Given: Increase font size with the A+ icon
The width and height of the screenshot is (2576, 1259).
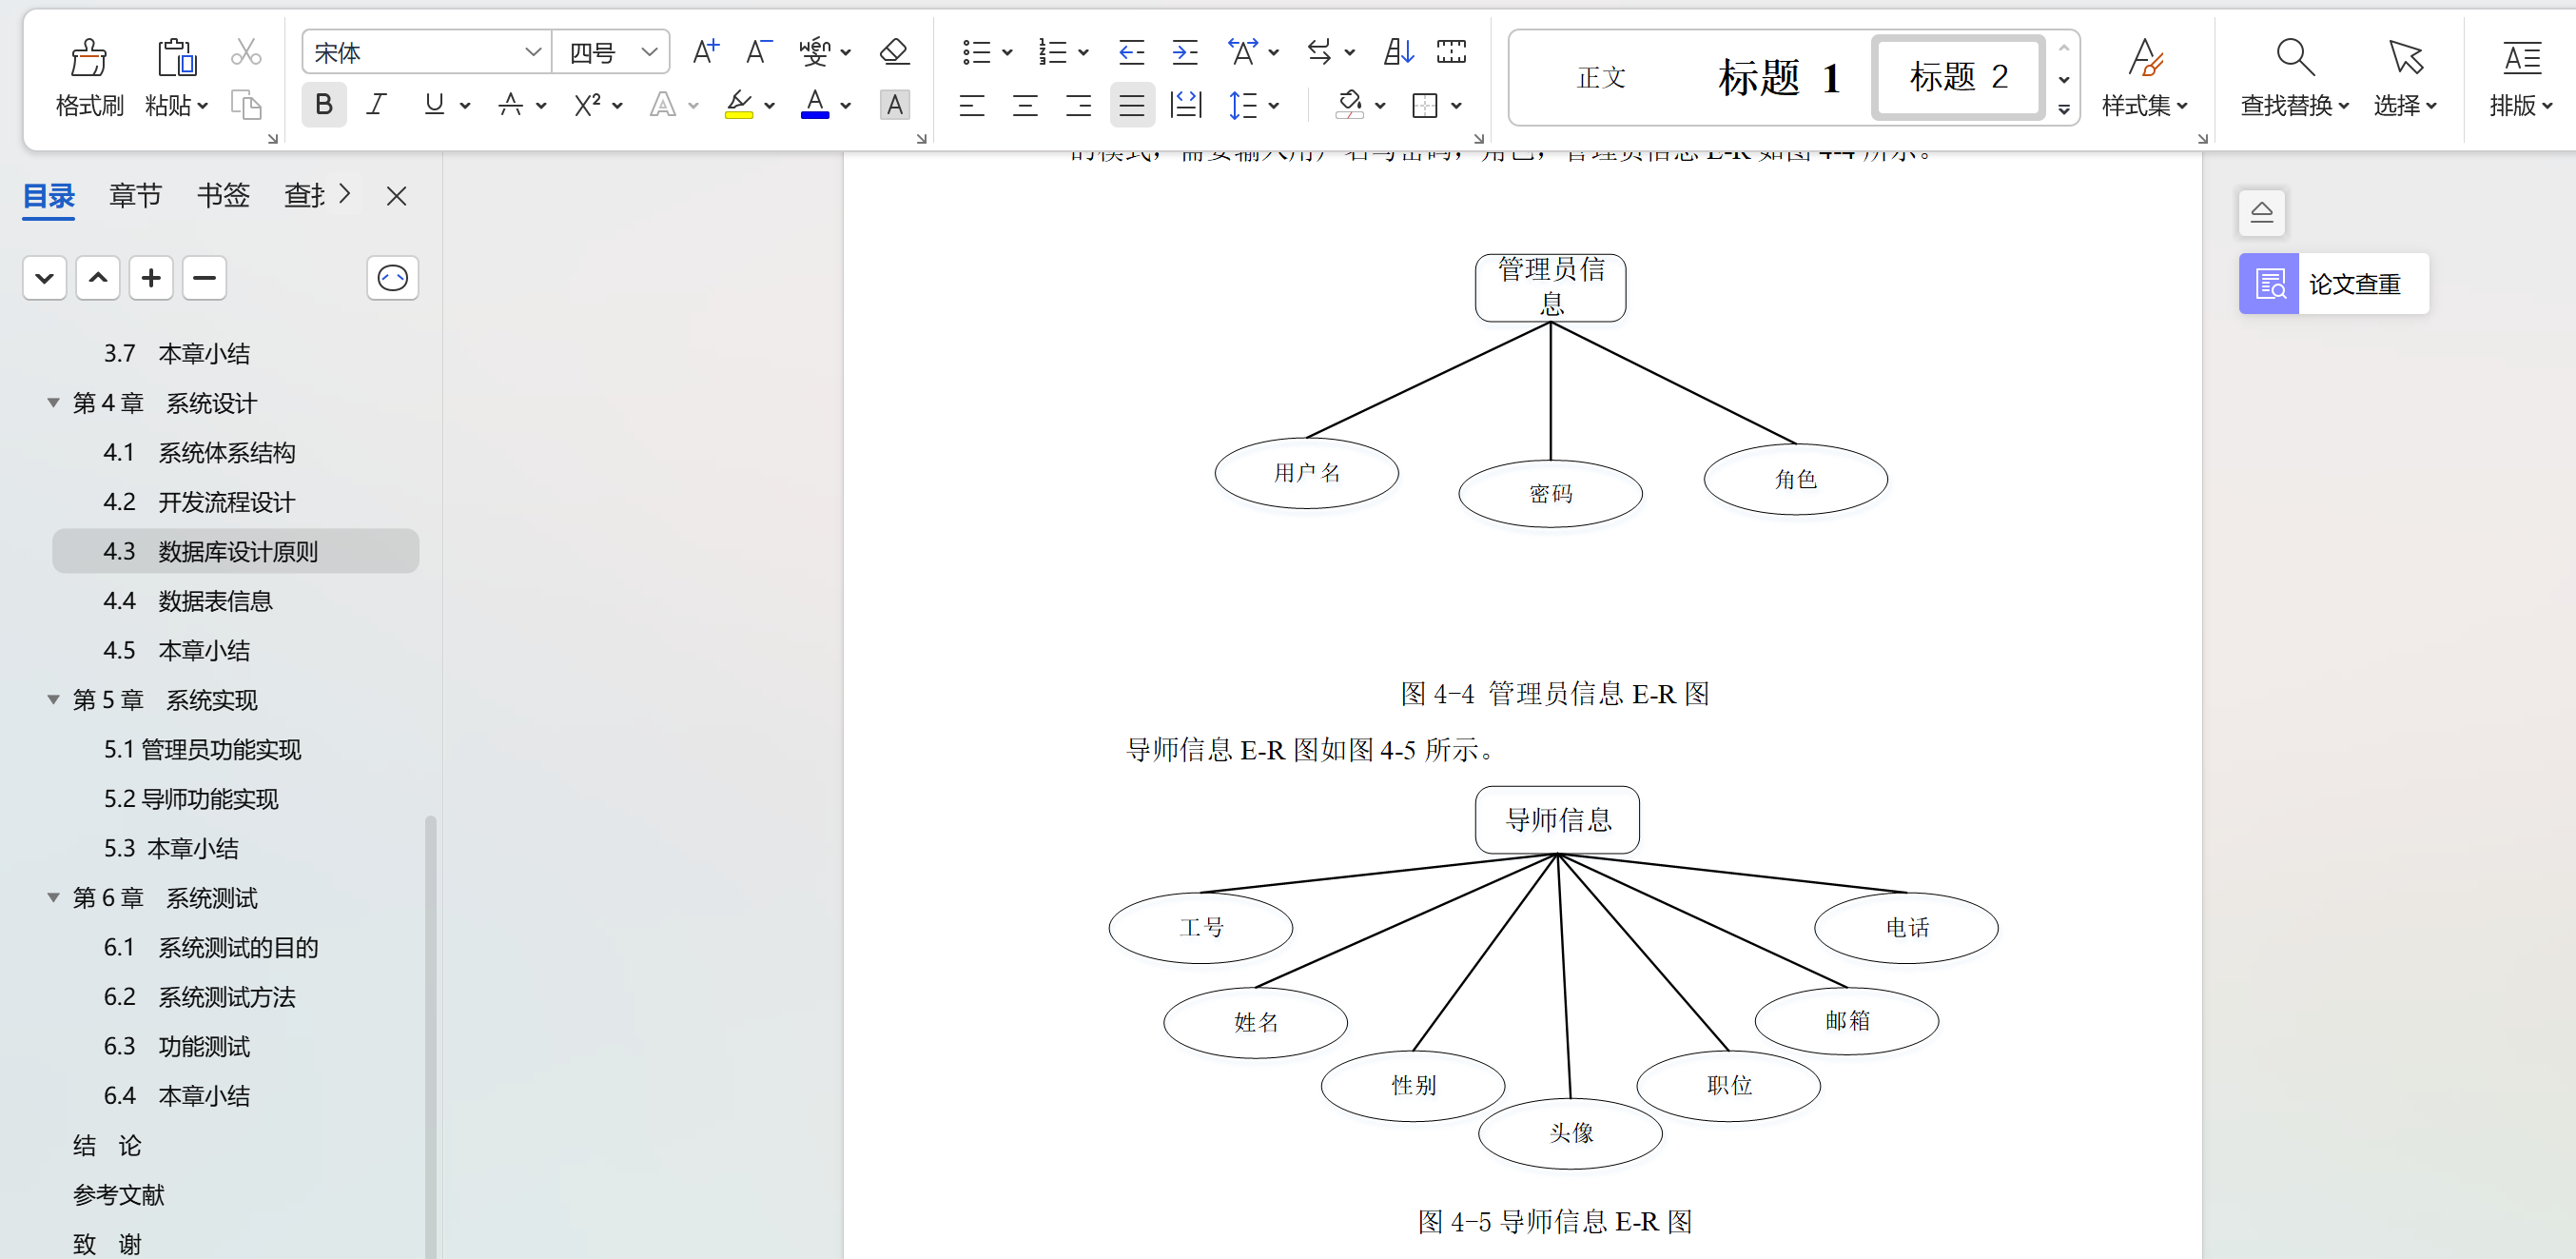Looking at the screenshot, I should (x=706, y=51).
